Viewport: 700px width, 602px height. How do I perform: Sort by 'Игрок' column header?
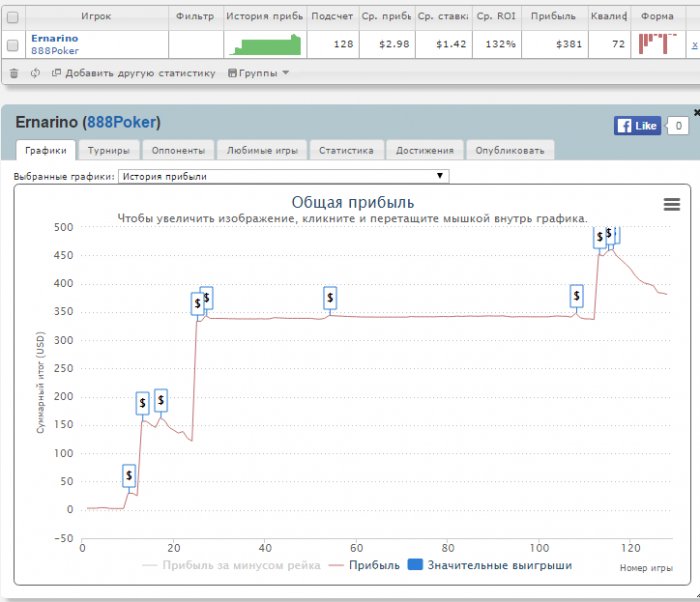[96, 17]
